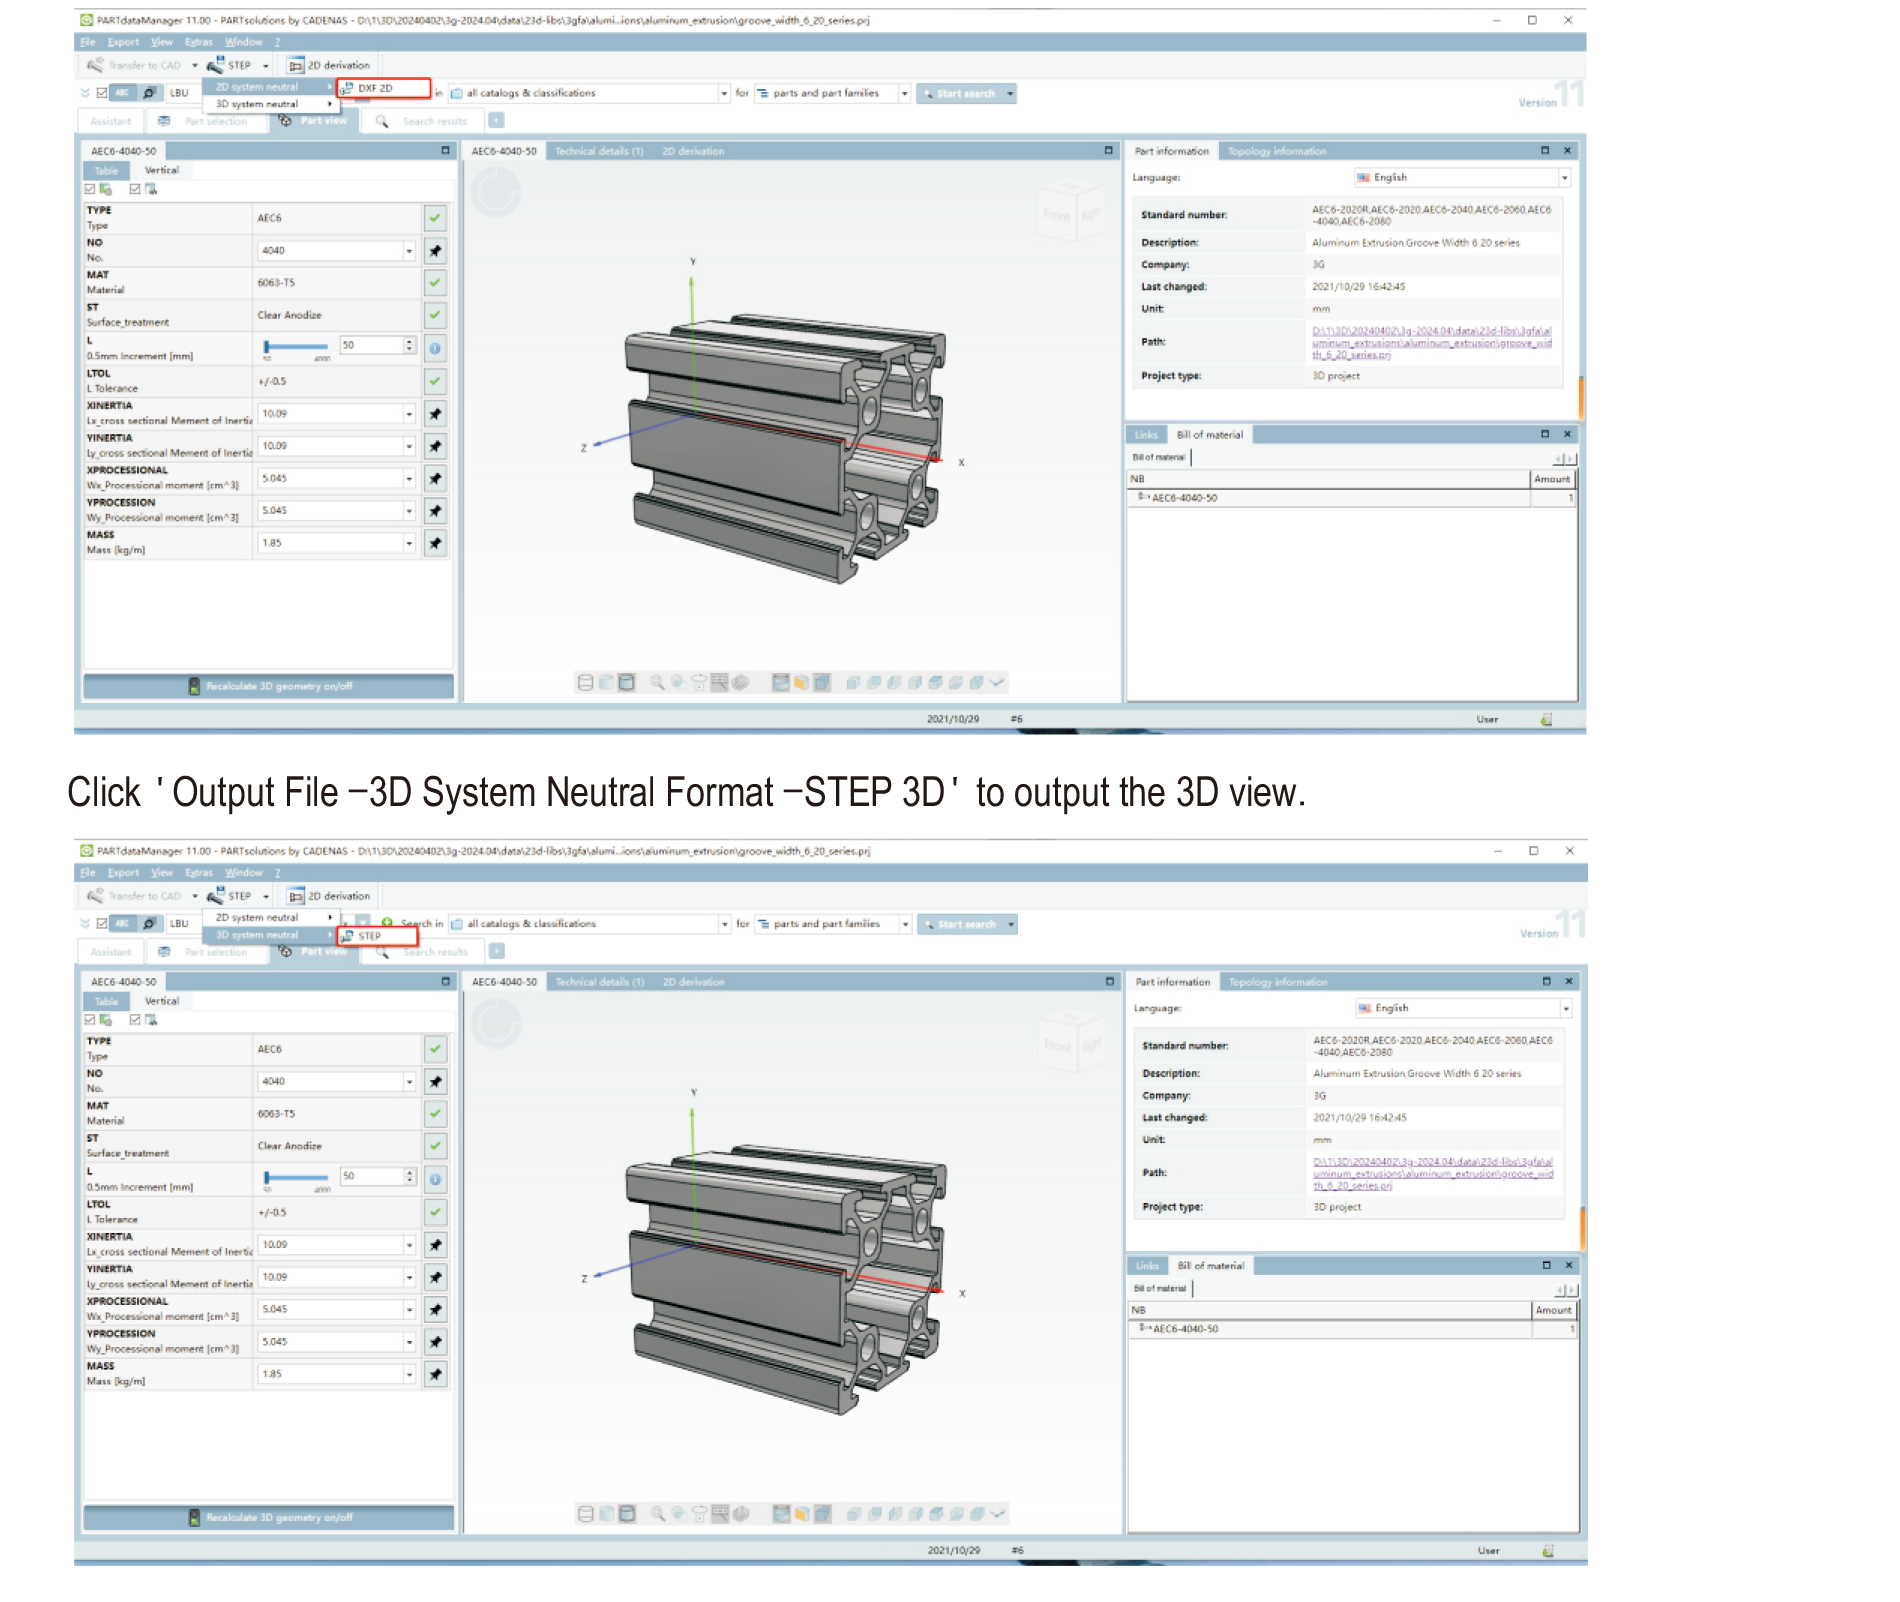Click the magnifier zoom icon, upper screenshot 3D toolbar

[657, 683]
